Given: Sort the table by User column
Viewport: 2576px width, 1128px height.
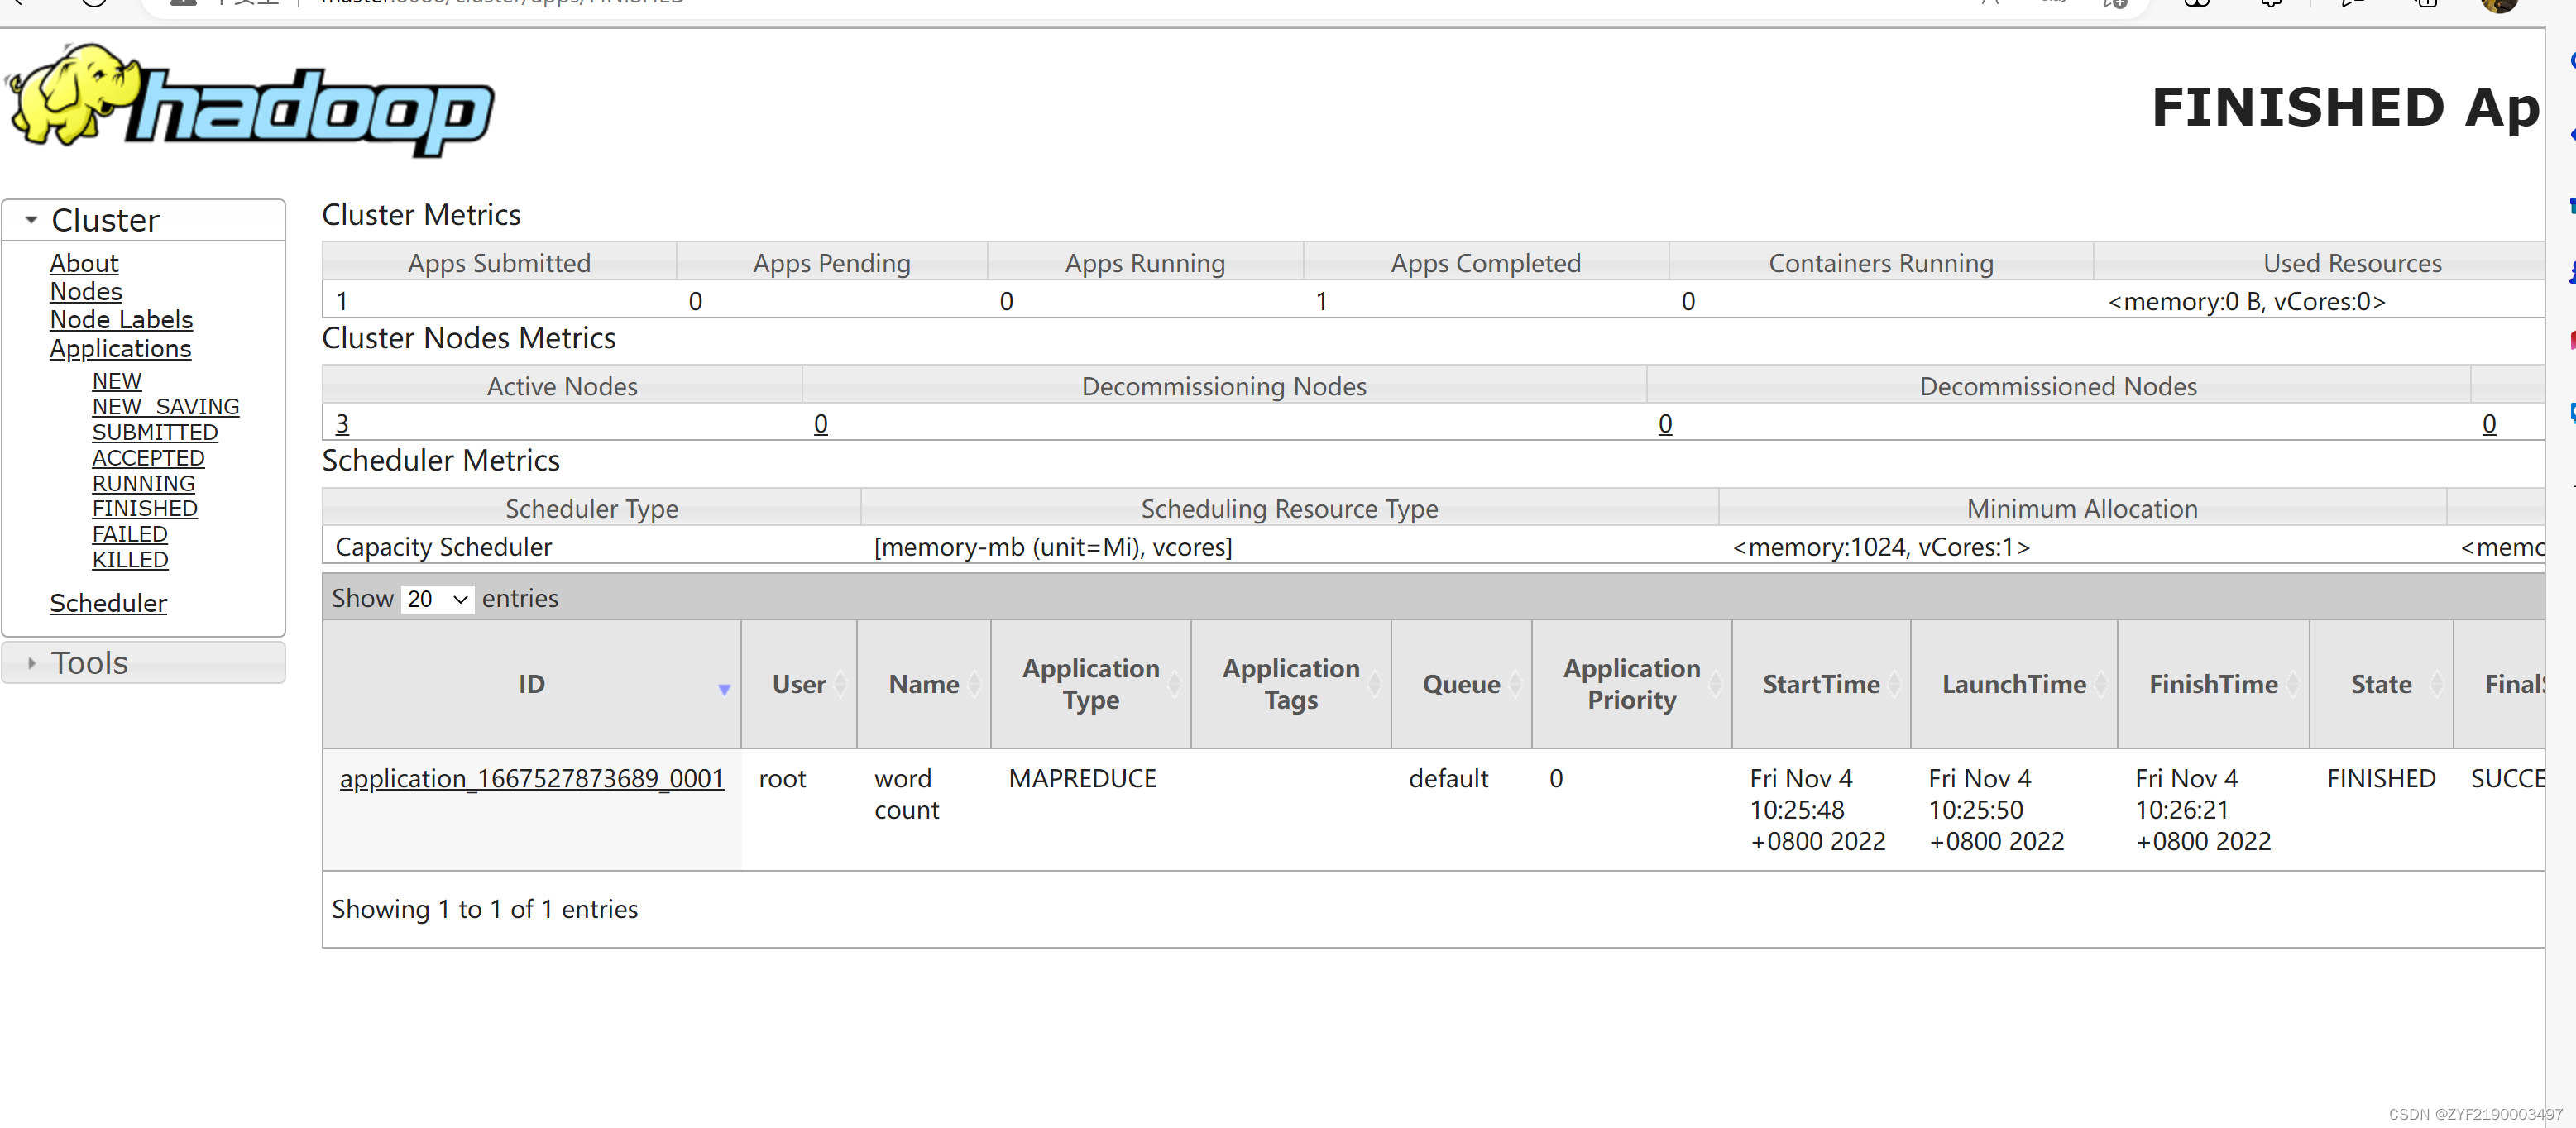Looking at the screenshot, I should pyautogui.click(x=798, y=684).
